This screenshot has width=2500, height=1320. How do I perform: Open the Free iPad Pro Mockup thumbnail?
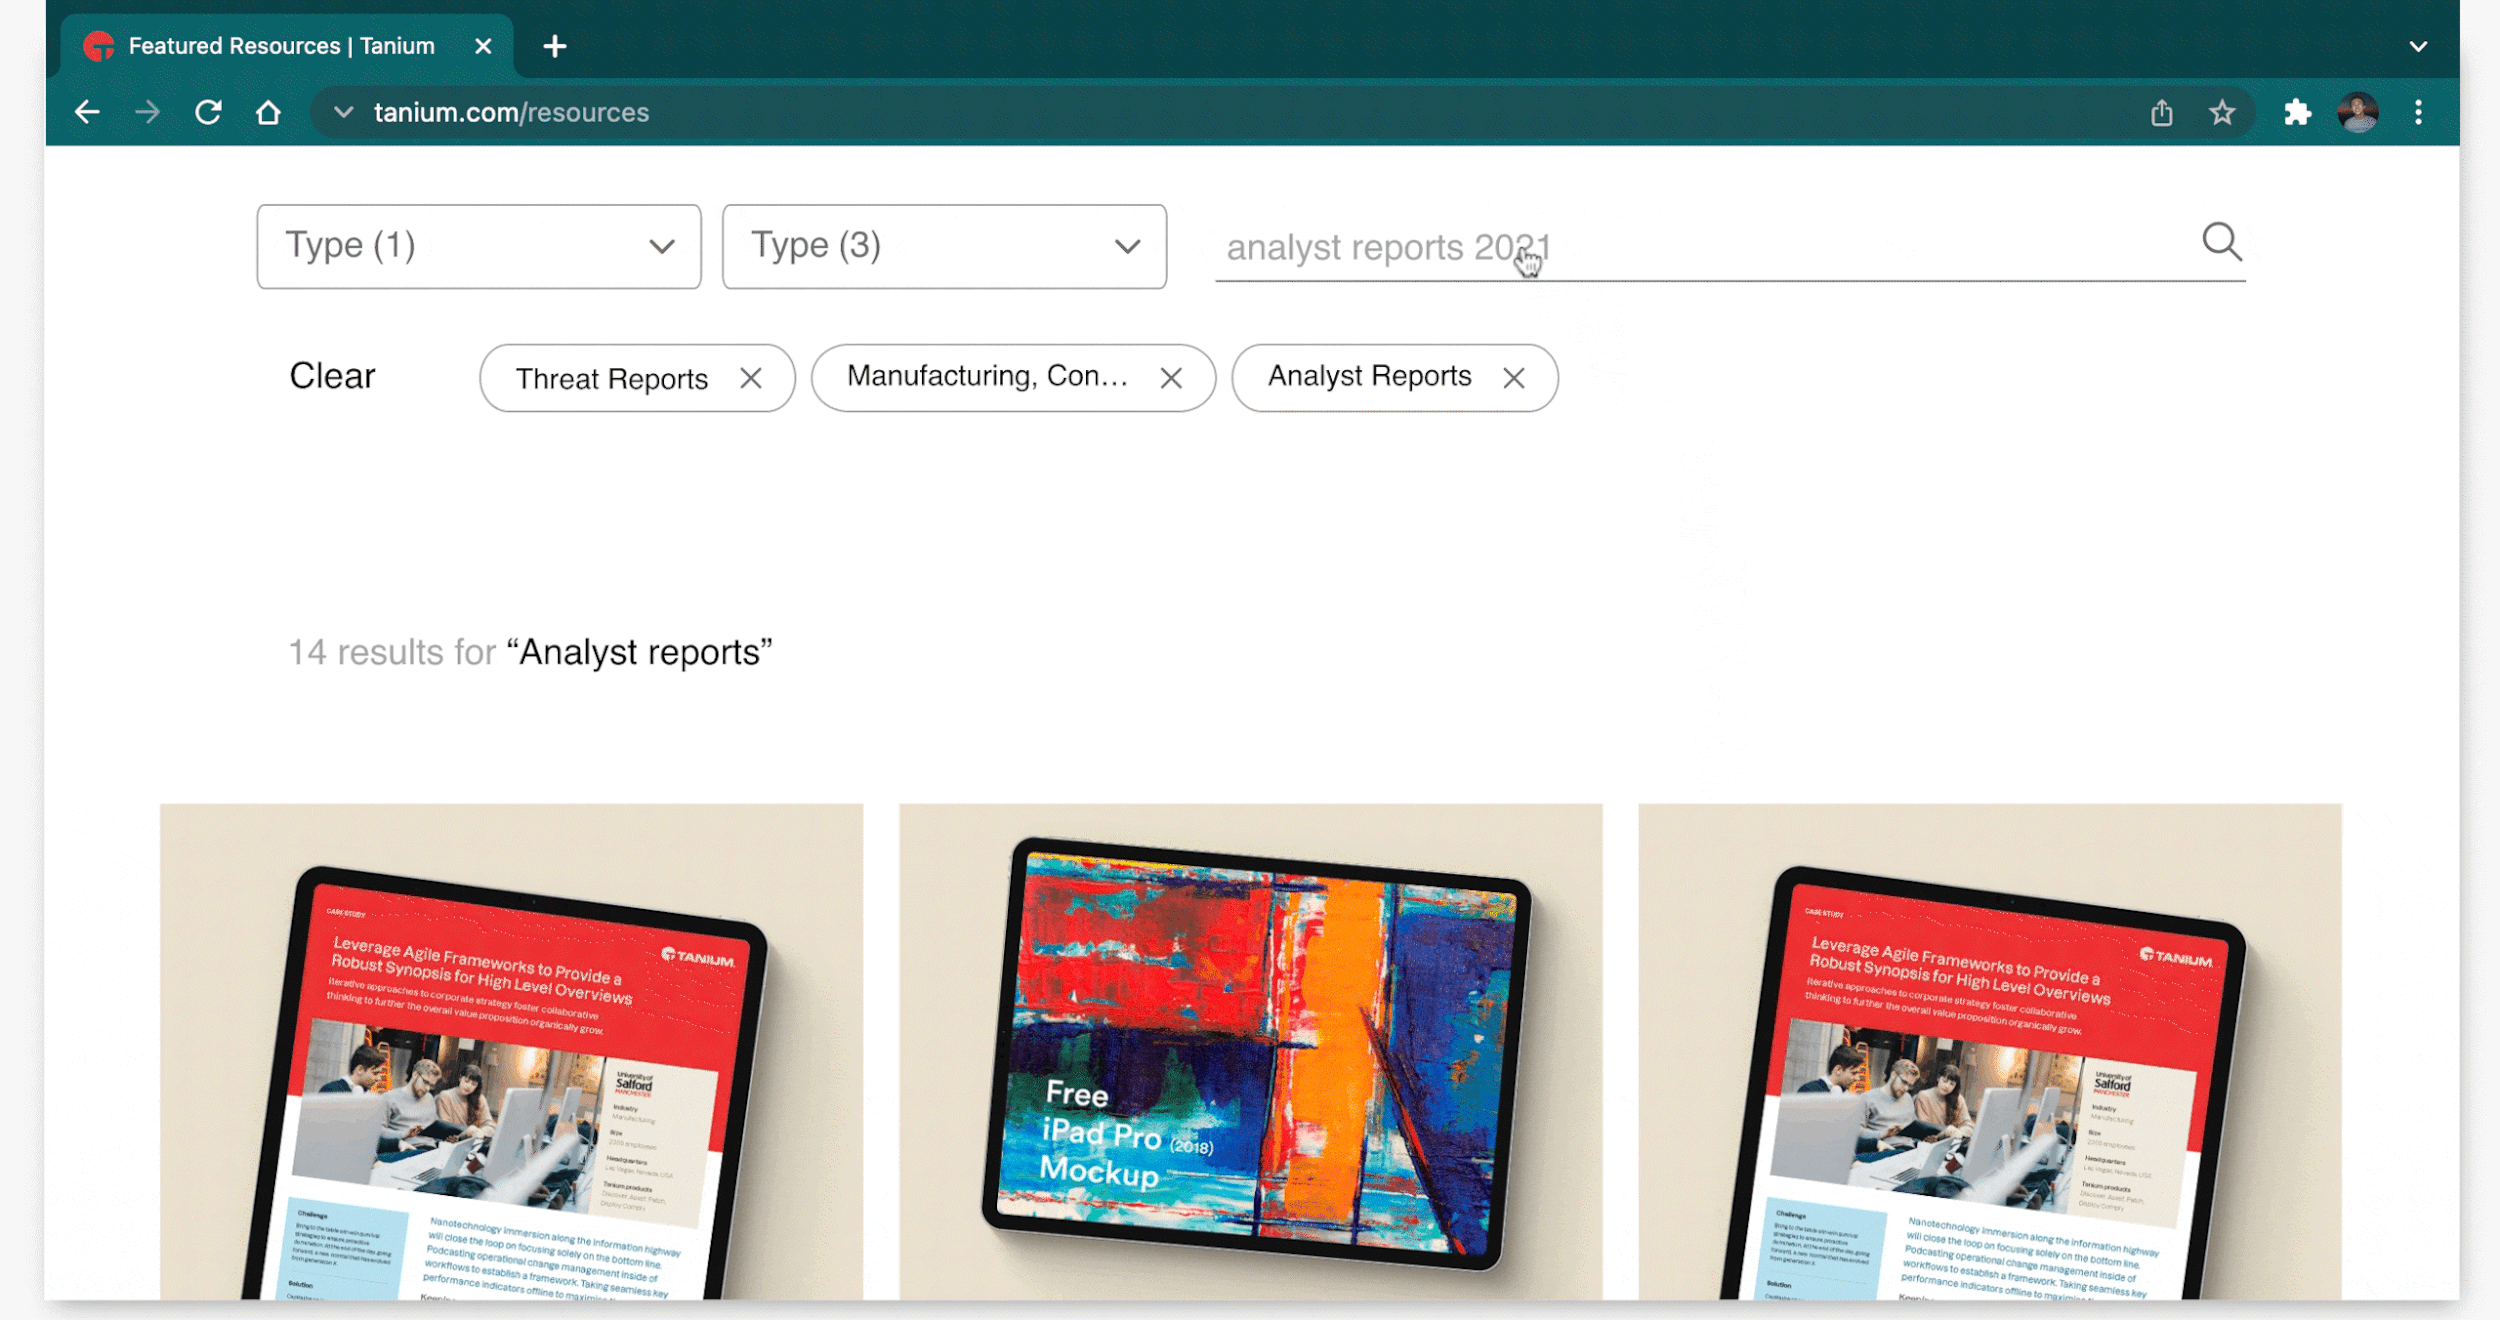click(1250, 1050)
